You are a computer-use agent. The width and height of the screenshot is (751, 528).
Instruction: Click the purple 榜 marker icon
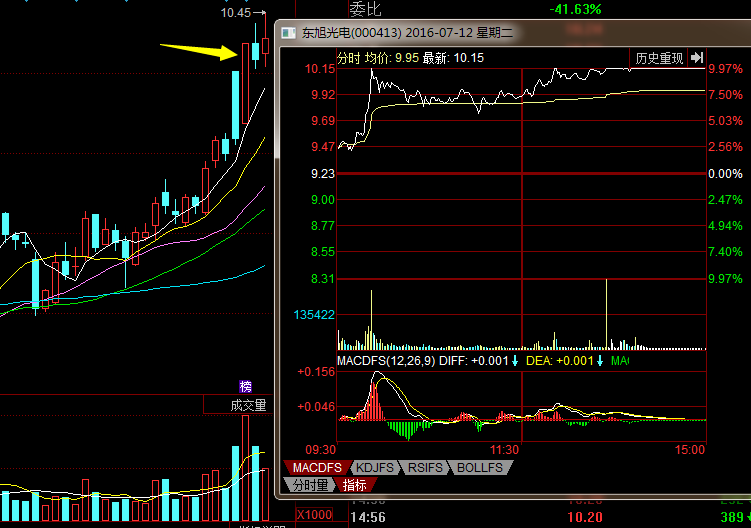tap(245, 387)
